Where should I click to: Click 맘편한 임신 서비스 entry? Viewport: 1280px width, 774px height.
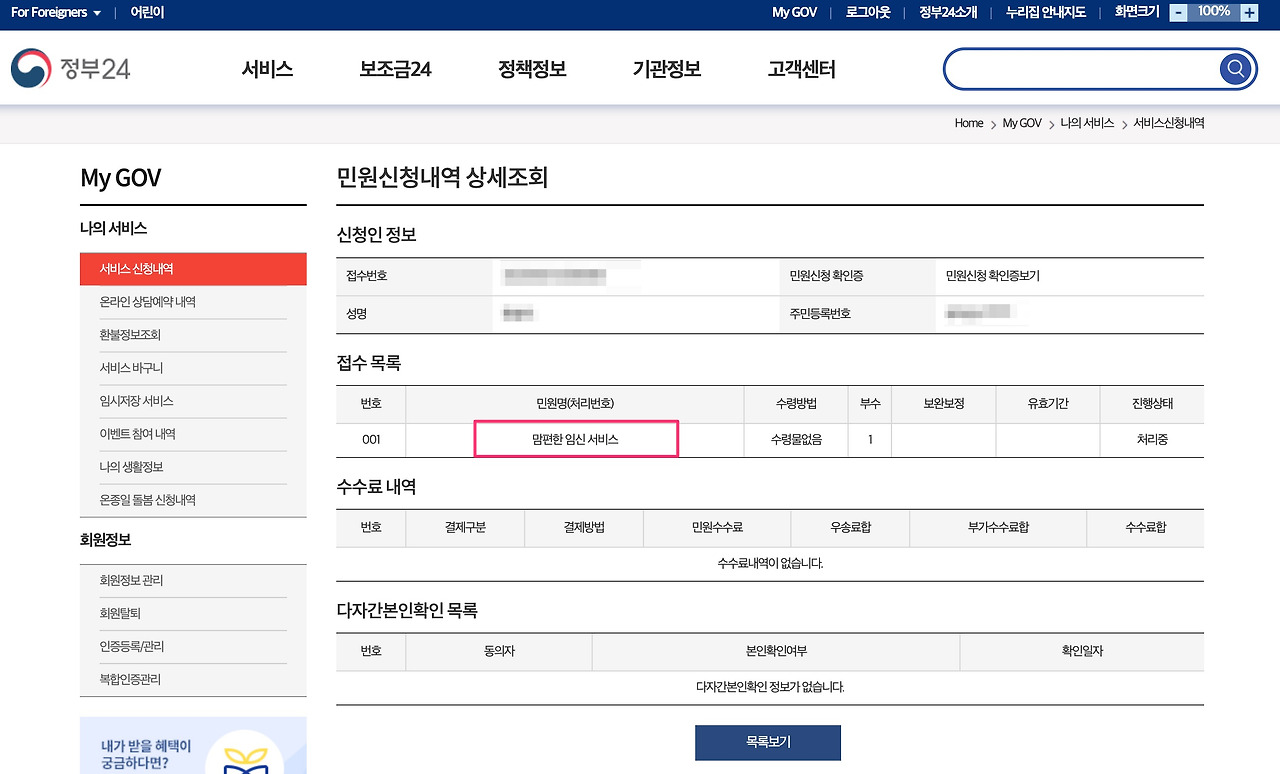click(575, 439)
